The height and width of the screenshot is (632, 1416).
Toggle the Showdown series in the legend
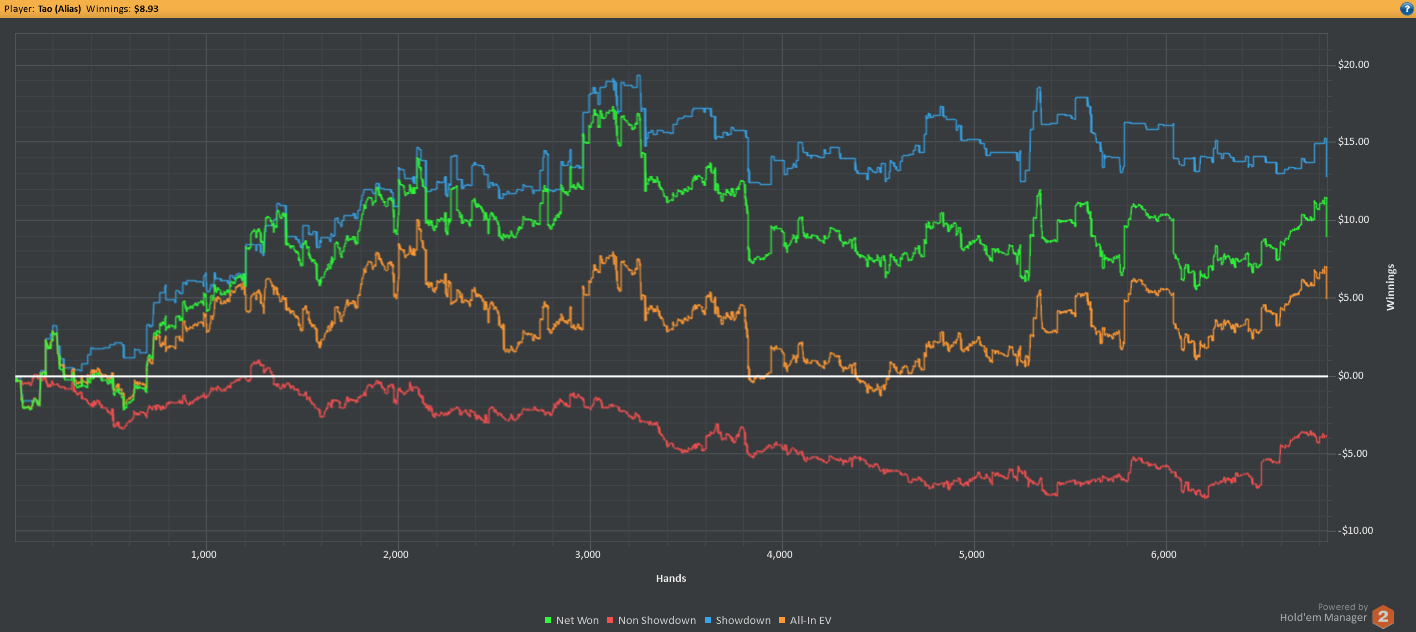(x=740, y=620)
